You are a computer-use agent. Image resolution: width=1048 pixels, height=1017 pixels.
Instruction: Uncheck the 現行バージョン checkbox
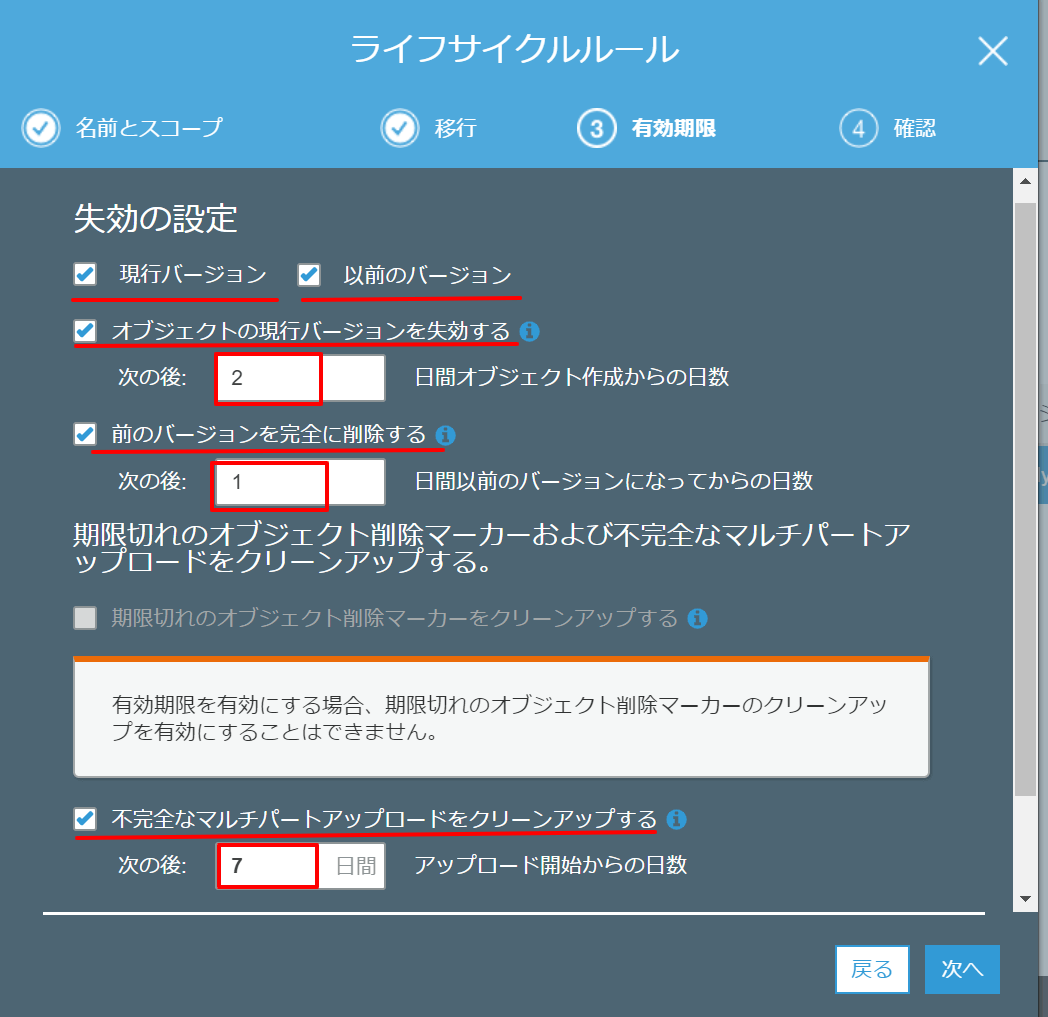pos(86,274)
